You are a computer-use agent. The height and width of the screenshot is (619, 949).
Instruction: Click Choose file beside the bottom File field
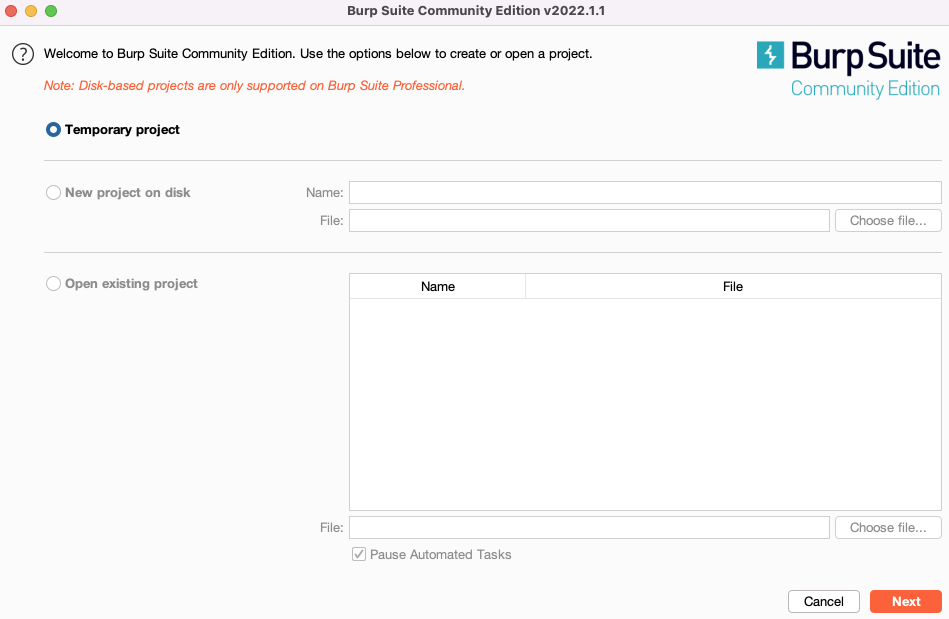(887, 527)
